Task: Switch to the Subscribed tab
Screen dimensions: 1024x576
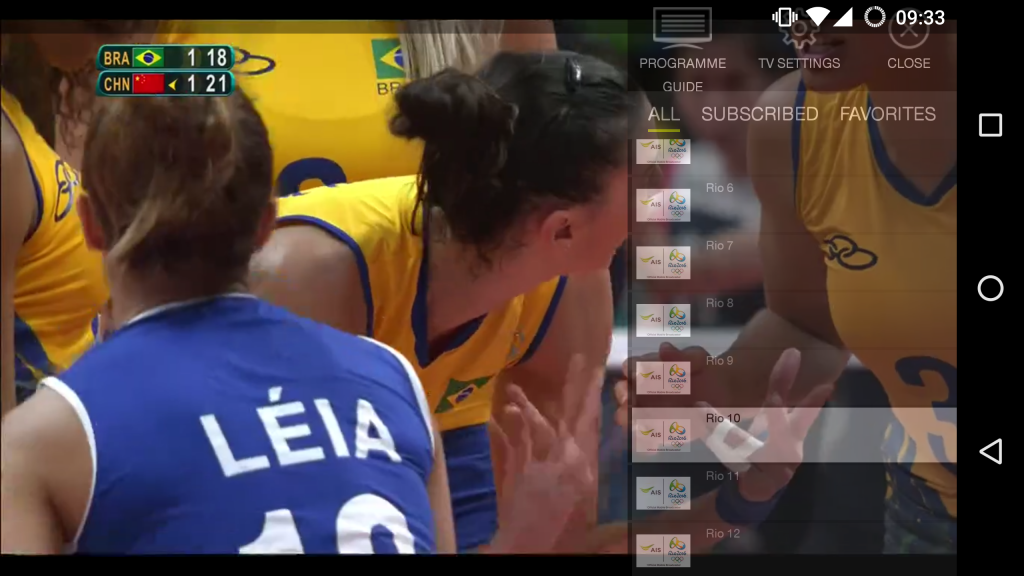Action: tap(759, 114)
